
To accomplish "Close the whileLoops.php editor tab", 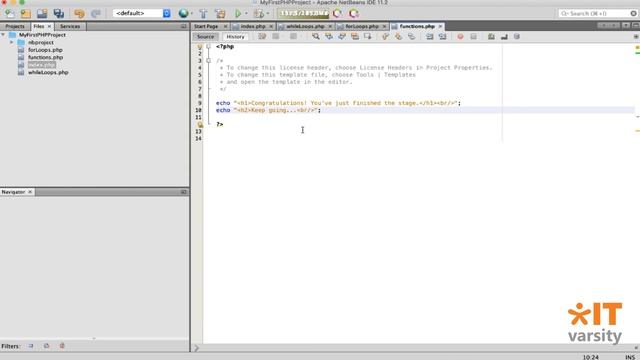I will [x=330, y=26].
